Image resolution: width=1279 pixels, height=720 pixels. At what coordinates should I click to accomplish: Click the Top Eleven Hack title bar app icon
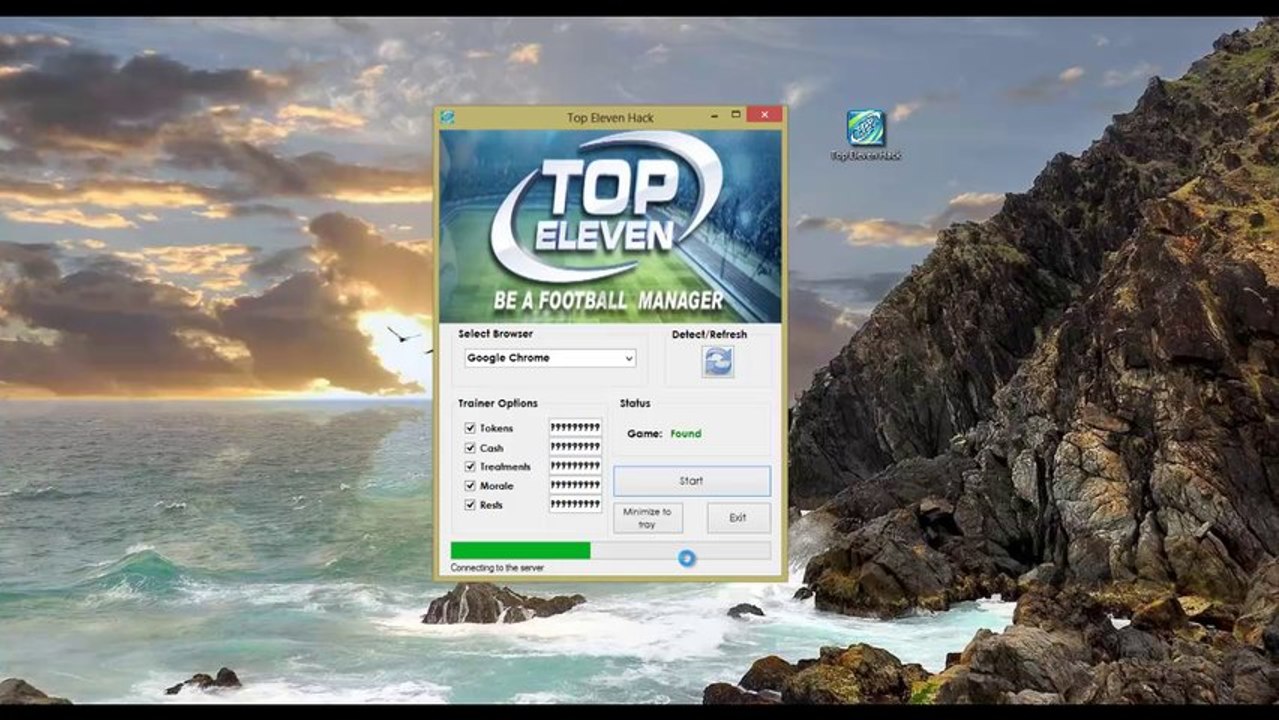[447, 117]
